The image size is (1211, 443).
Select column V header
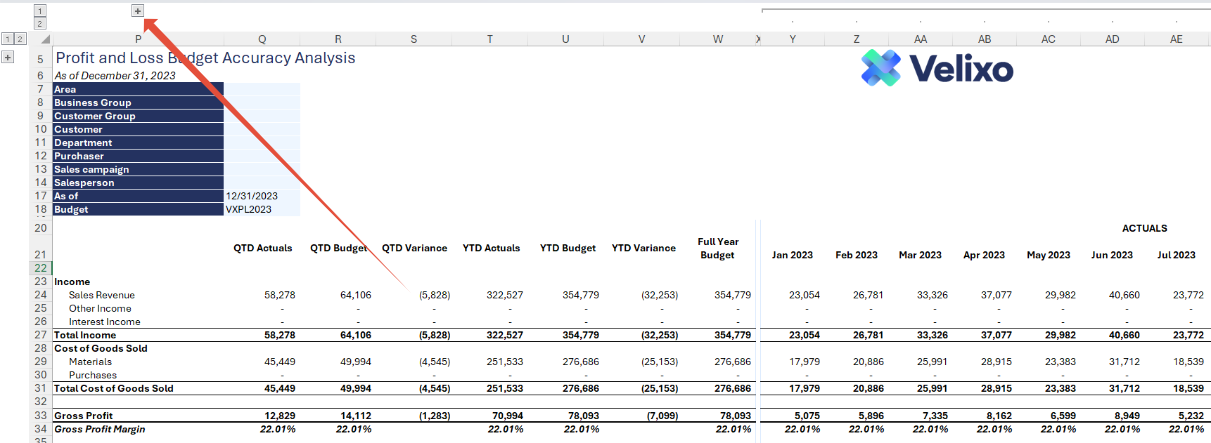point(642,39)
